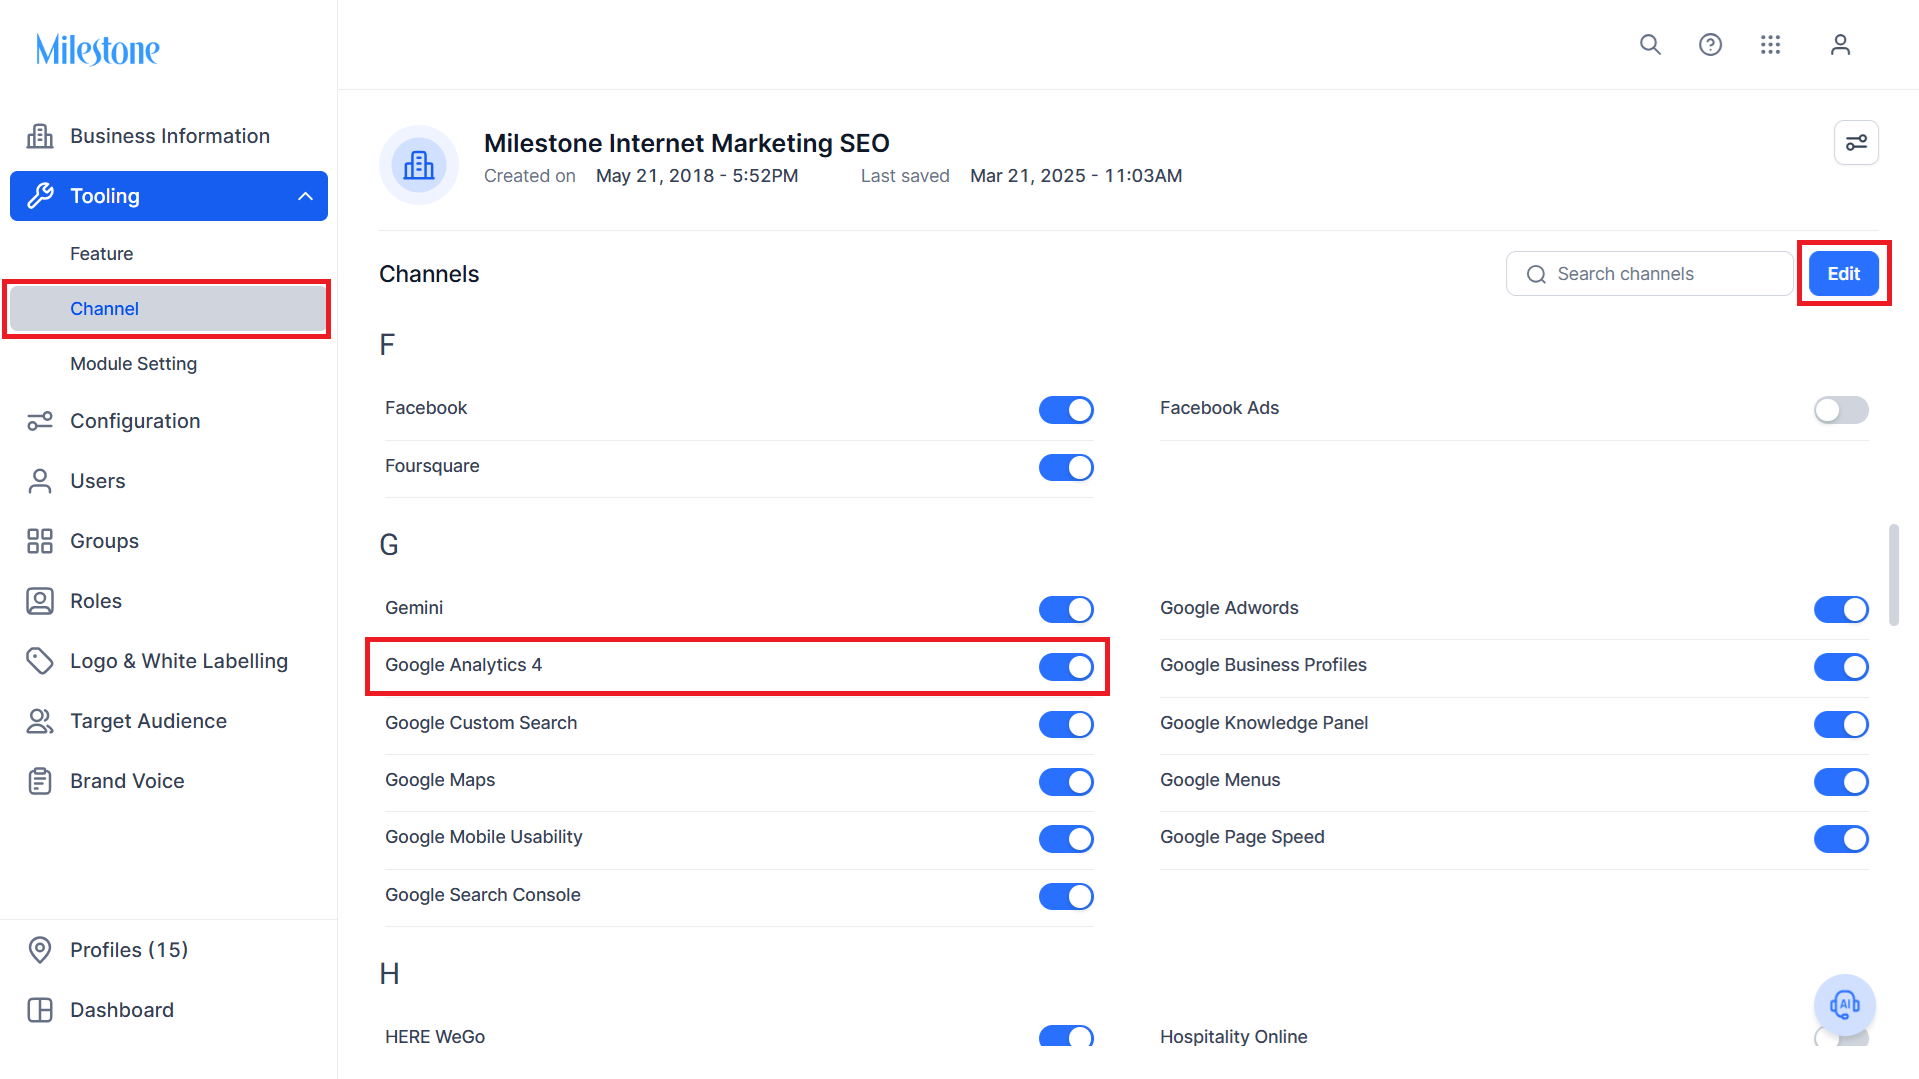Screen dimensions: 1919x1079
Task: Click the Last saved date Mar 21, 2025
Action: coord(1076,176)
